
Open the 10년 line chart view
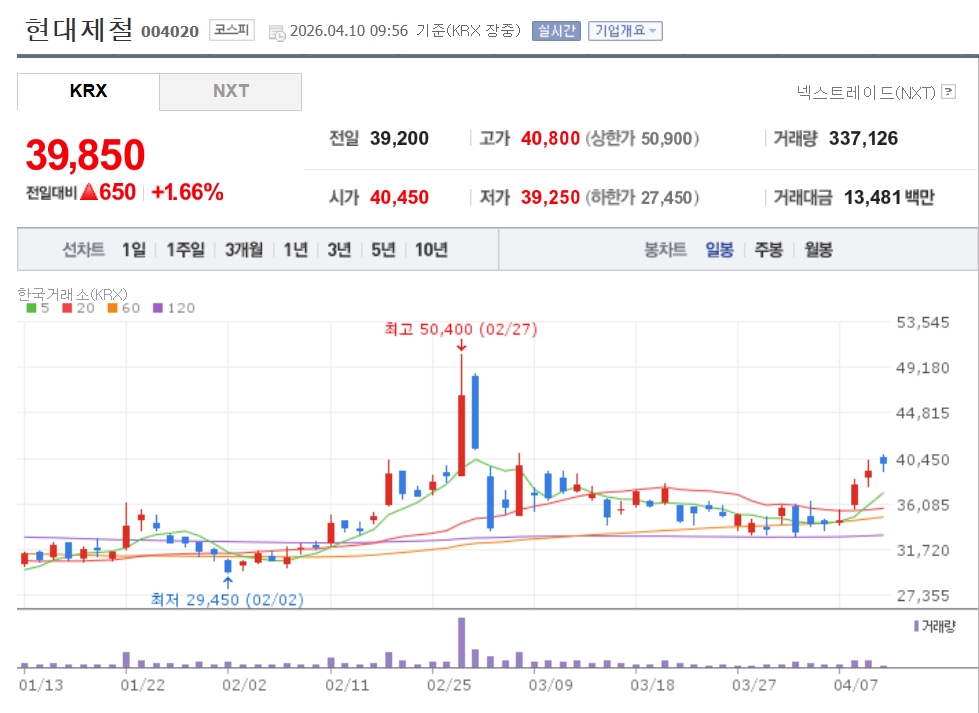(x=431, y=250)
